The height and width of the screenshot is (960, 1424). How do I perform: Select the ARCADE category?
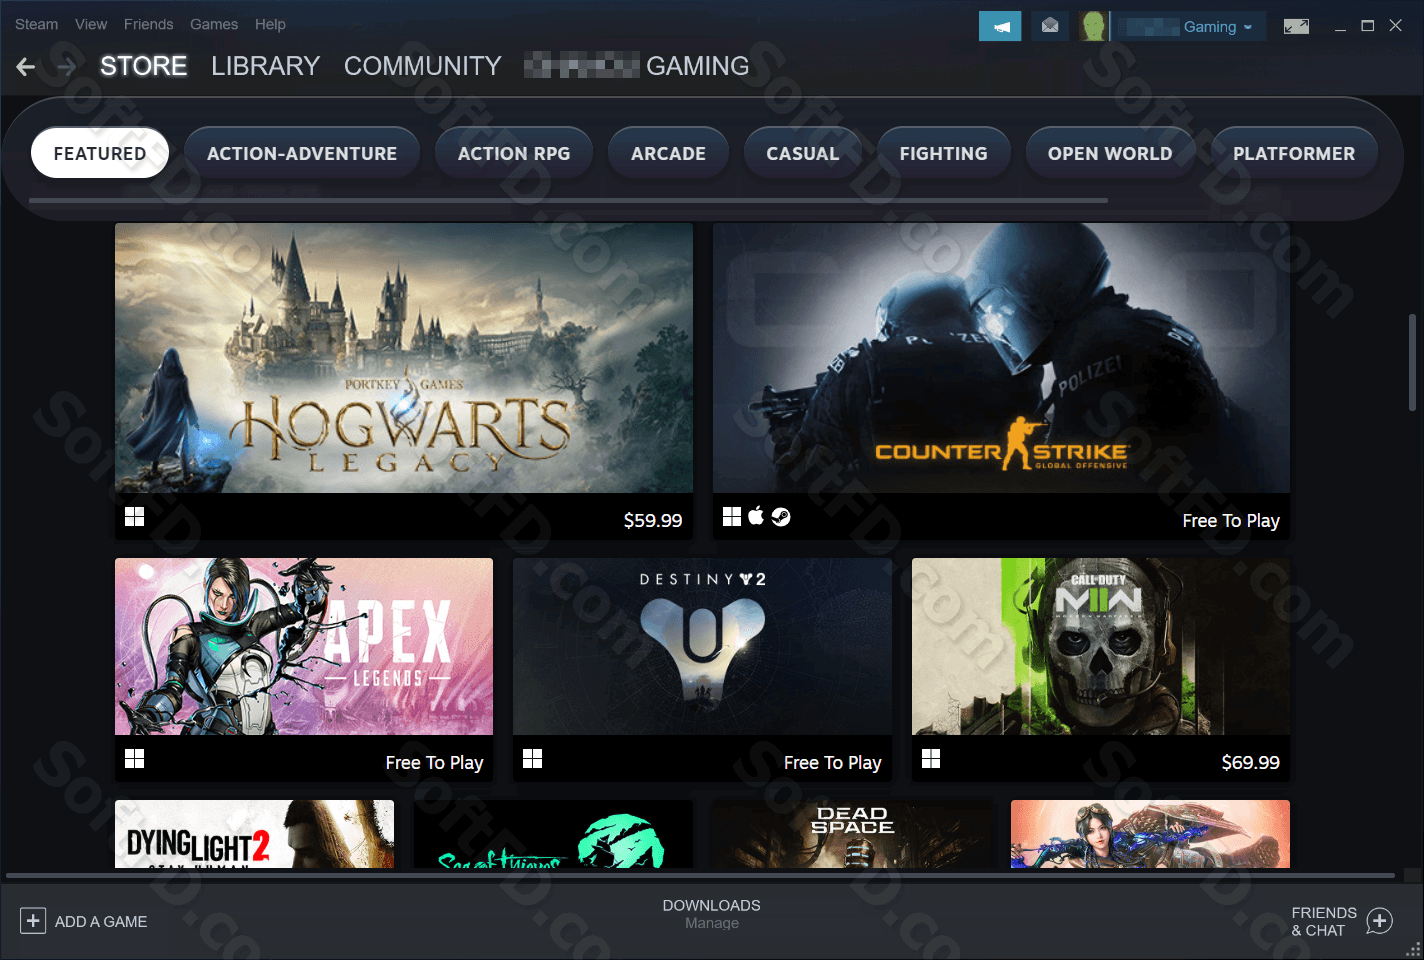[x=668, y=153]
